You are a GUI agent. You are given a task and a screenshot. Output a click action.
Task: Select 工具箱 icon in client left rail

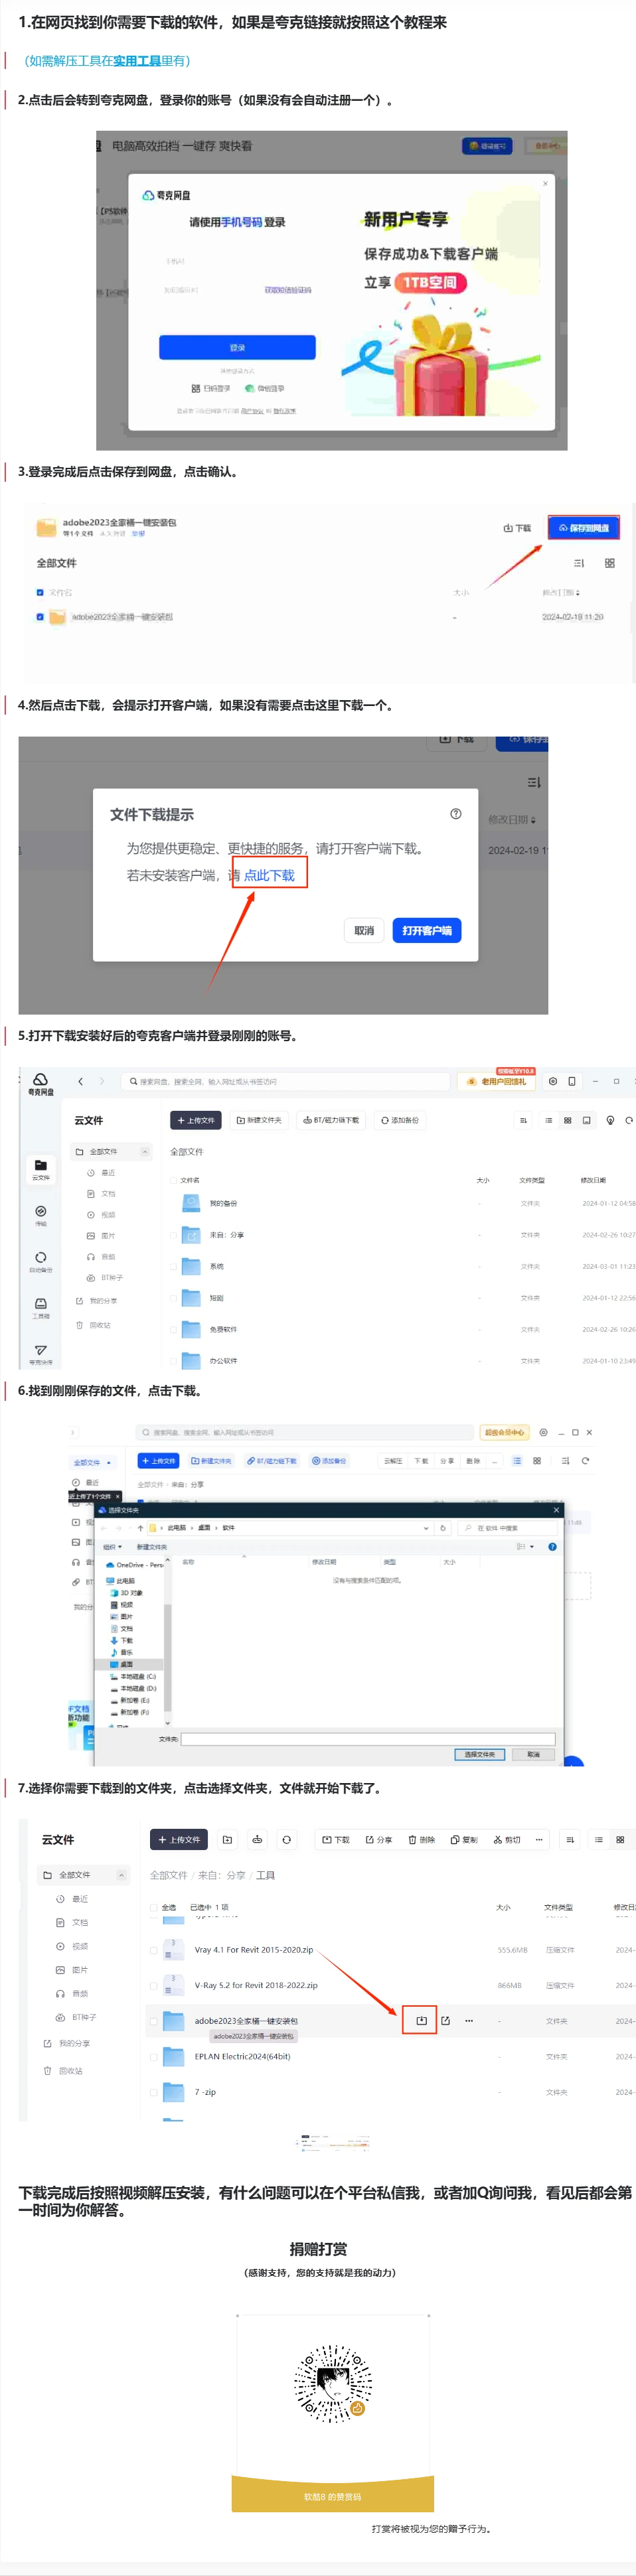[40, 1307]
